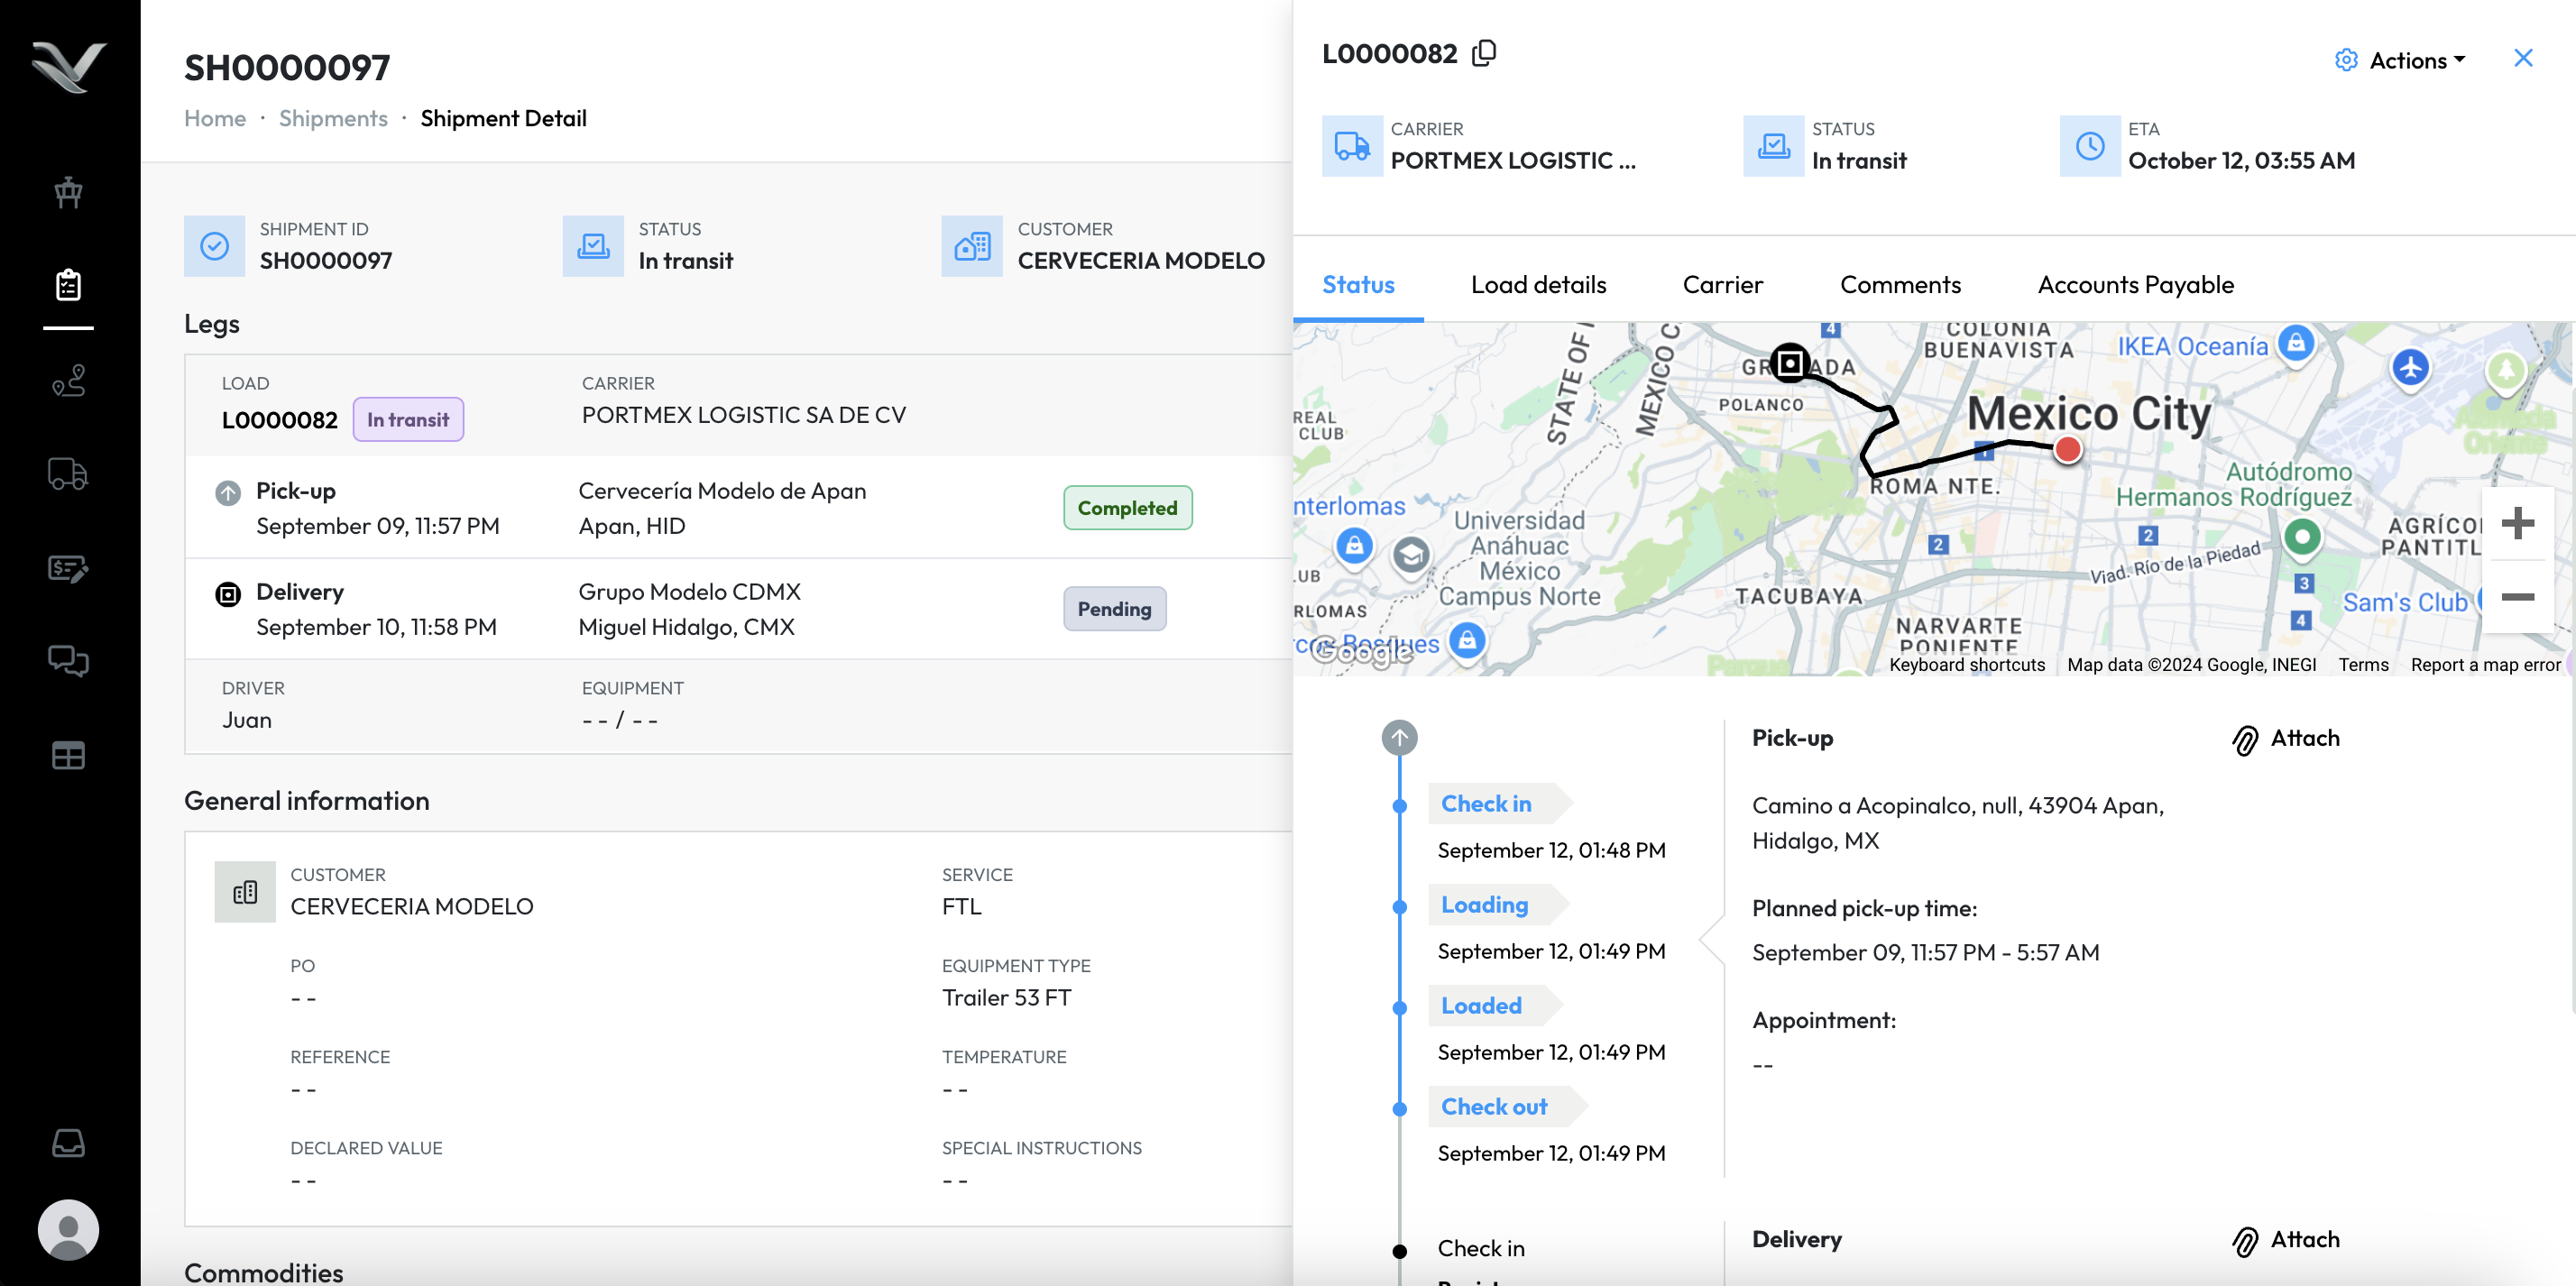Go to Shipments breadcrumb link
Viewport: 2576px width, 1286px height.
(x=333, y=118)
